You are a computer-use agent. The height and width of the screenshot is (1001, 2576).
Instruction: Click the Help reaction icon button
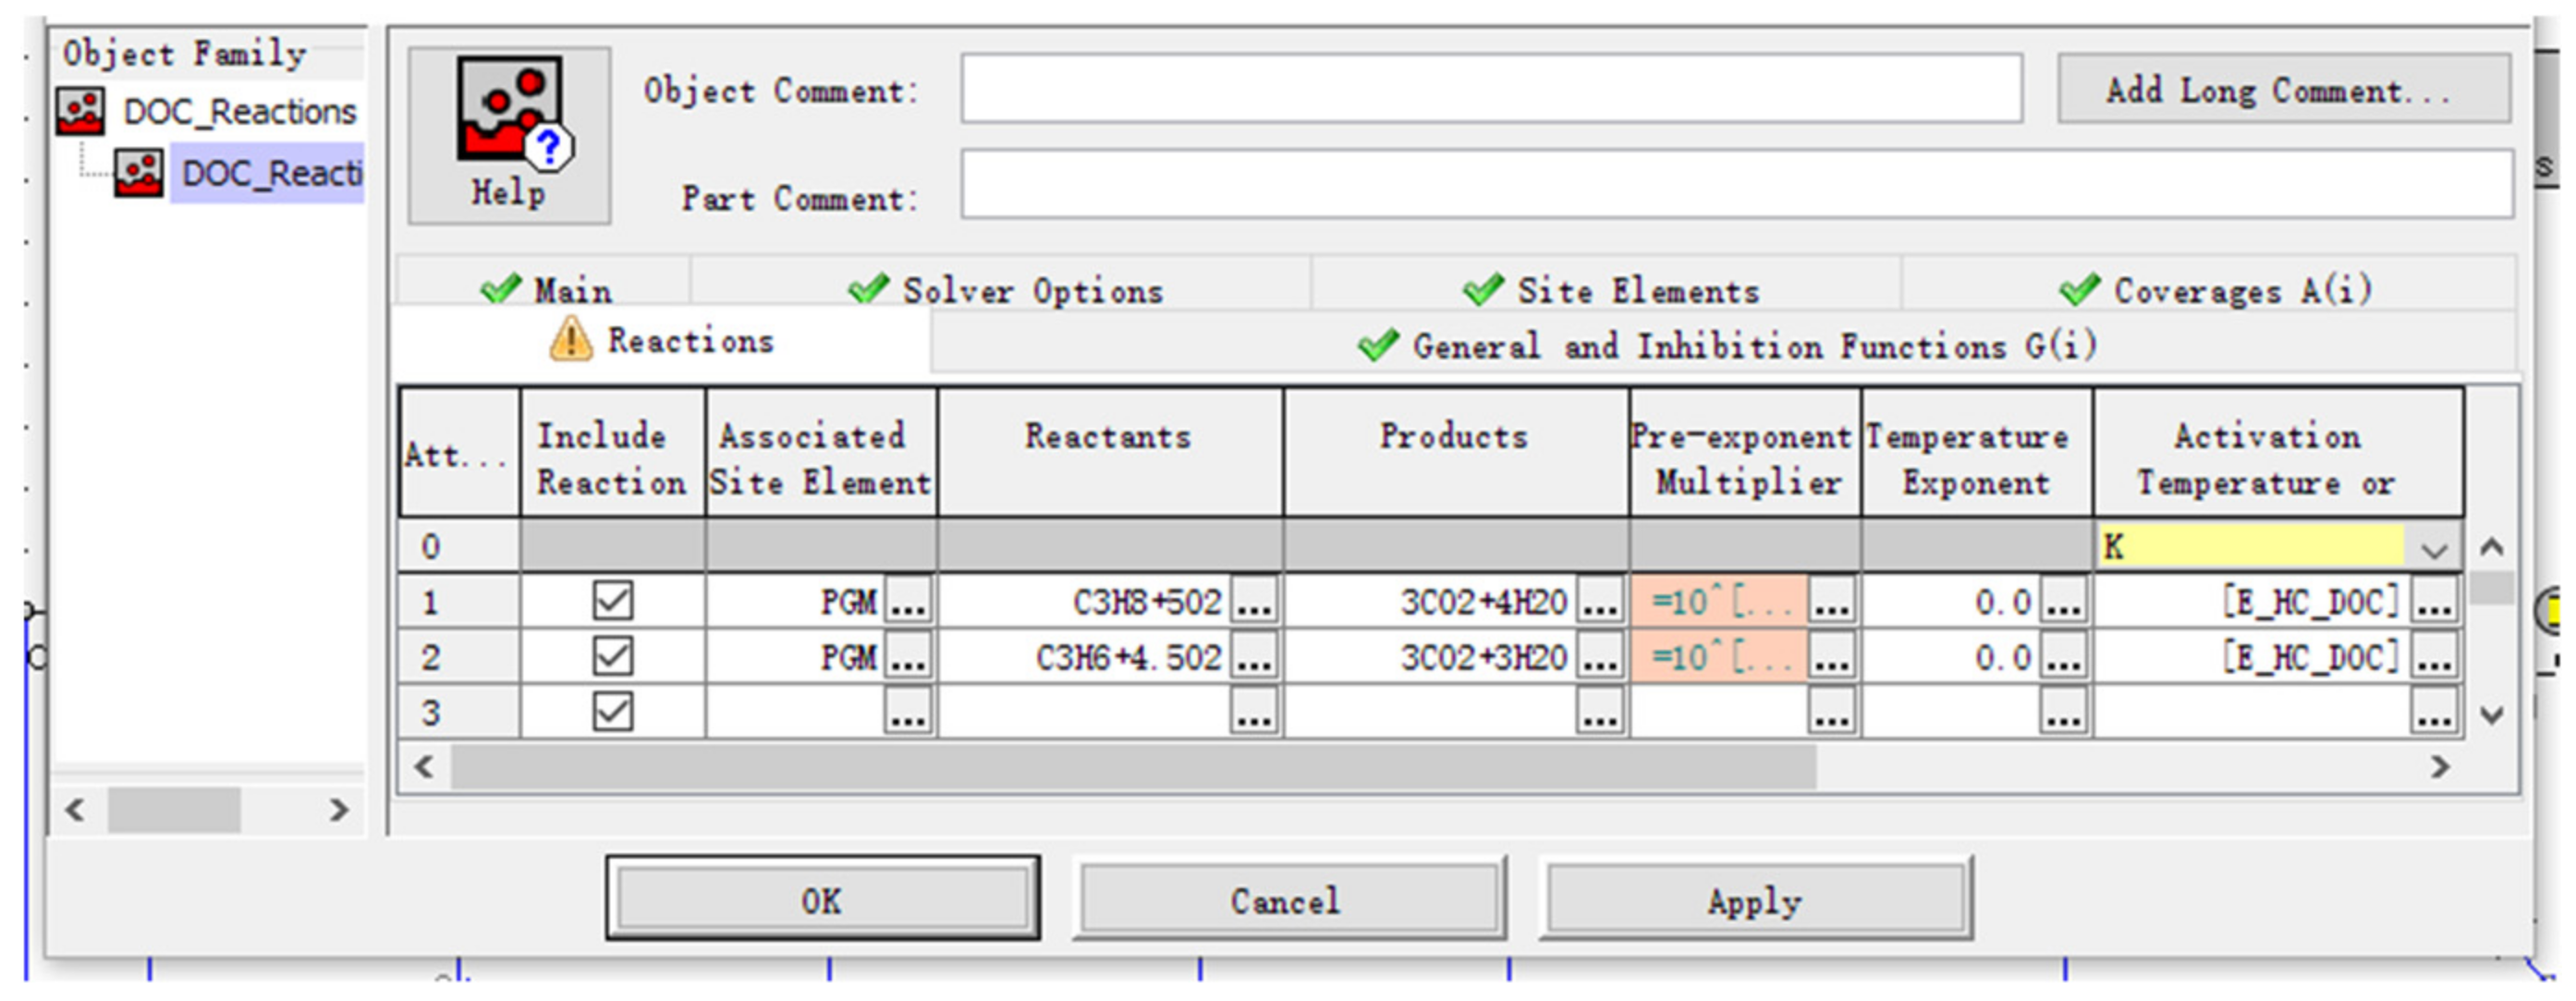[509, 134]
